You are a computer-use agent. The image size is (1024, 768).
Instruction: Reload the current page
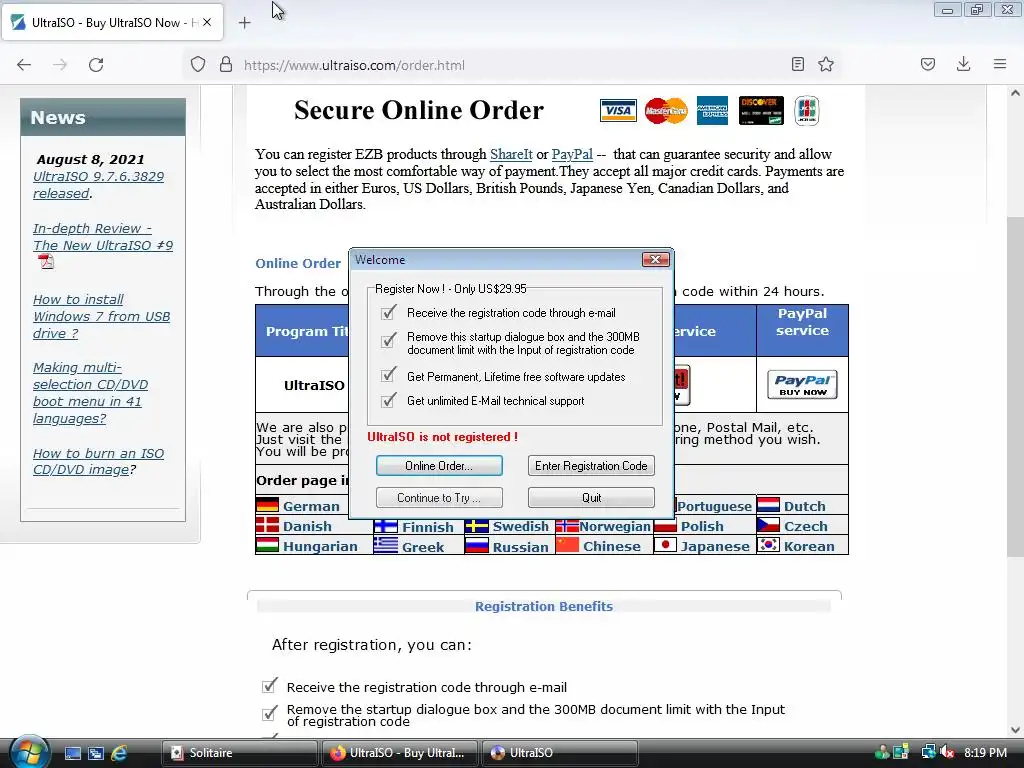pyautogui.click(x=96, y=65)
